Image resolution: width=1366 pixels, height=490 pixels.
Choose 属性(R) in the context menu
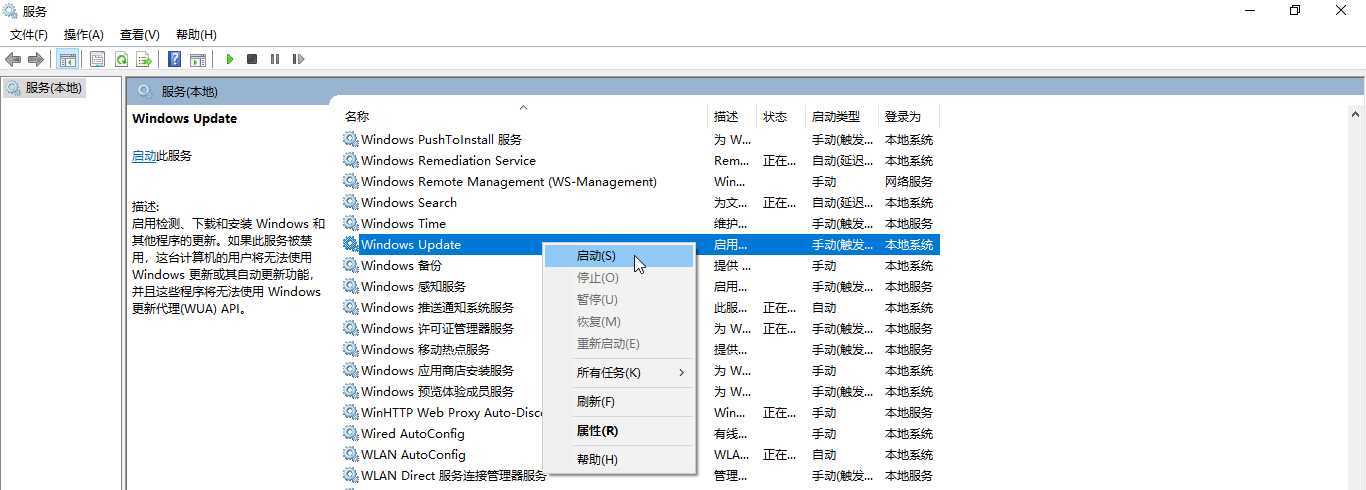click(619, 430)
